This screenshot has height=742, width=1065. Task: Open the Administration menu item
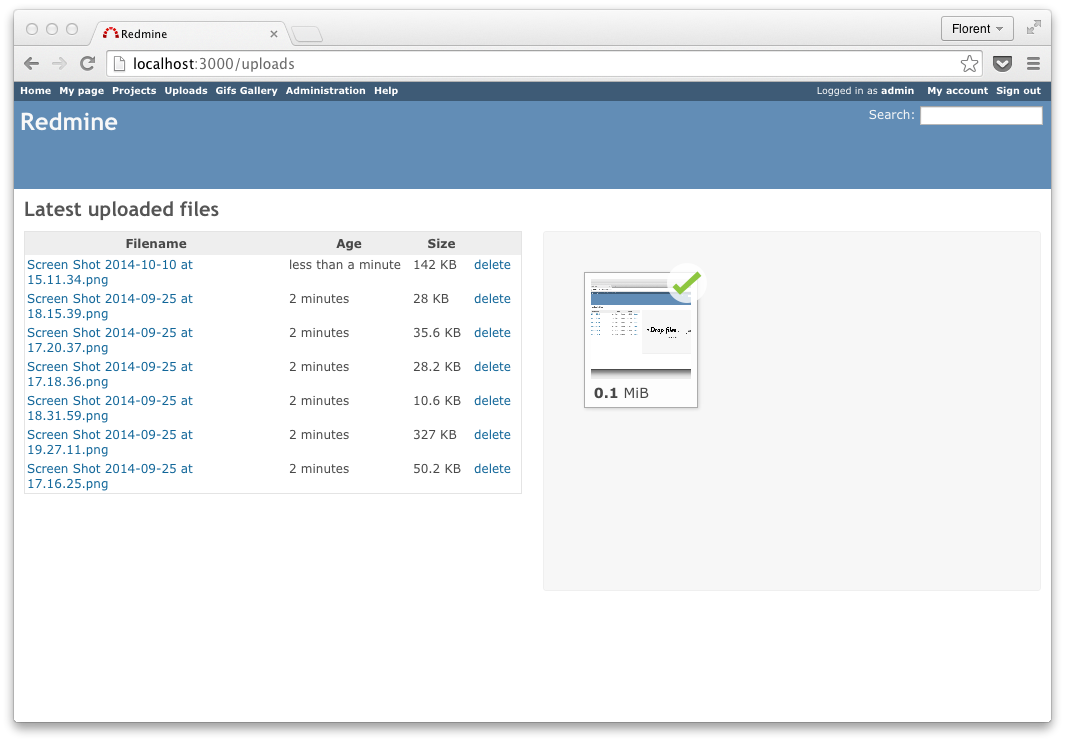(x=325, y=90)
